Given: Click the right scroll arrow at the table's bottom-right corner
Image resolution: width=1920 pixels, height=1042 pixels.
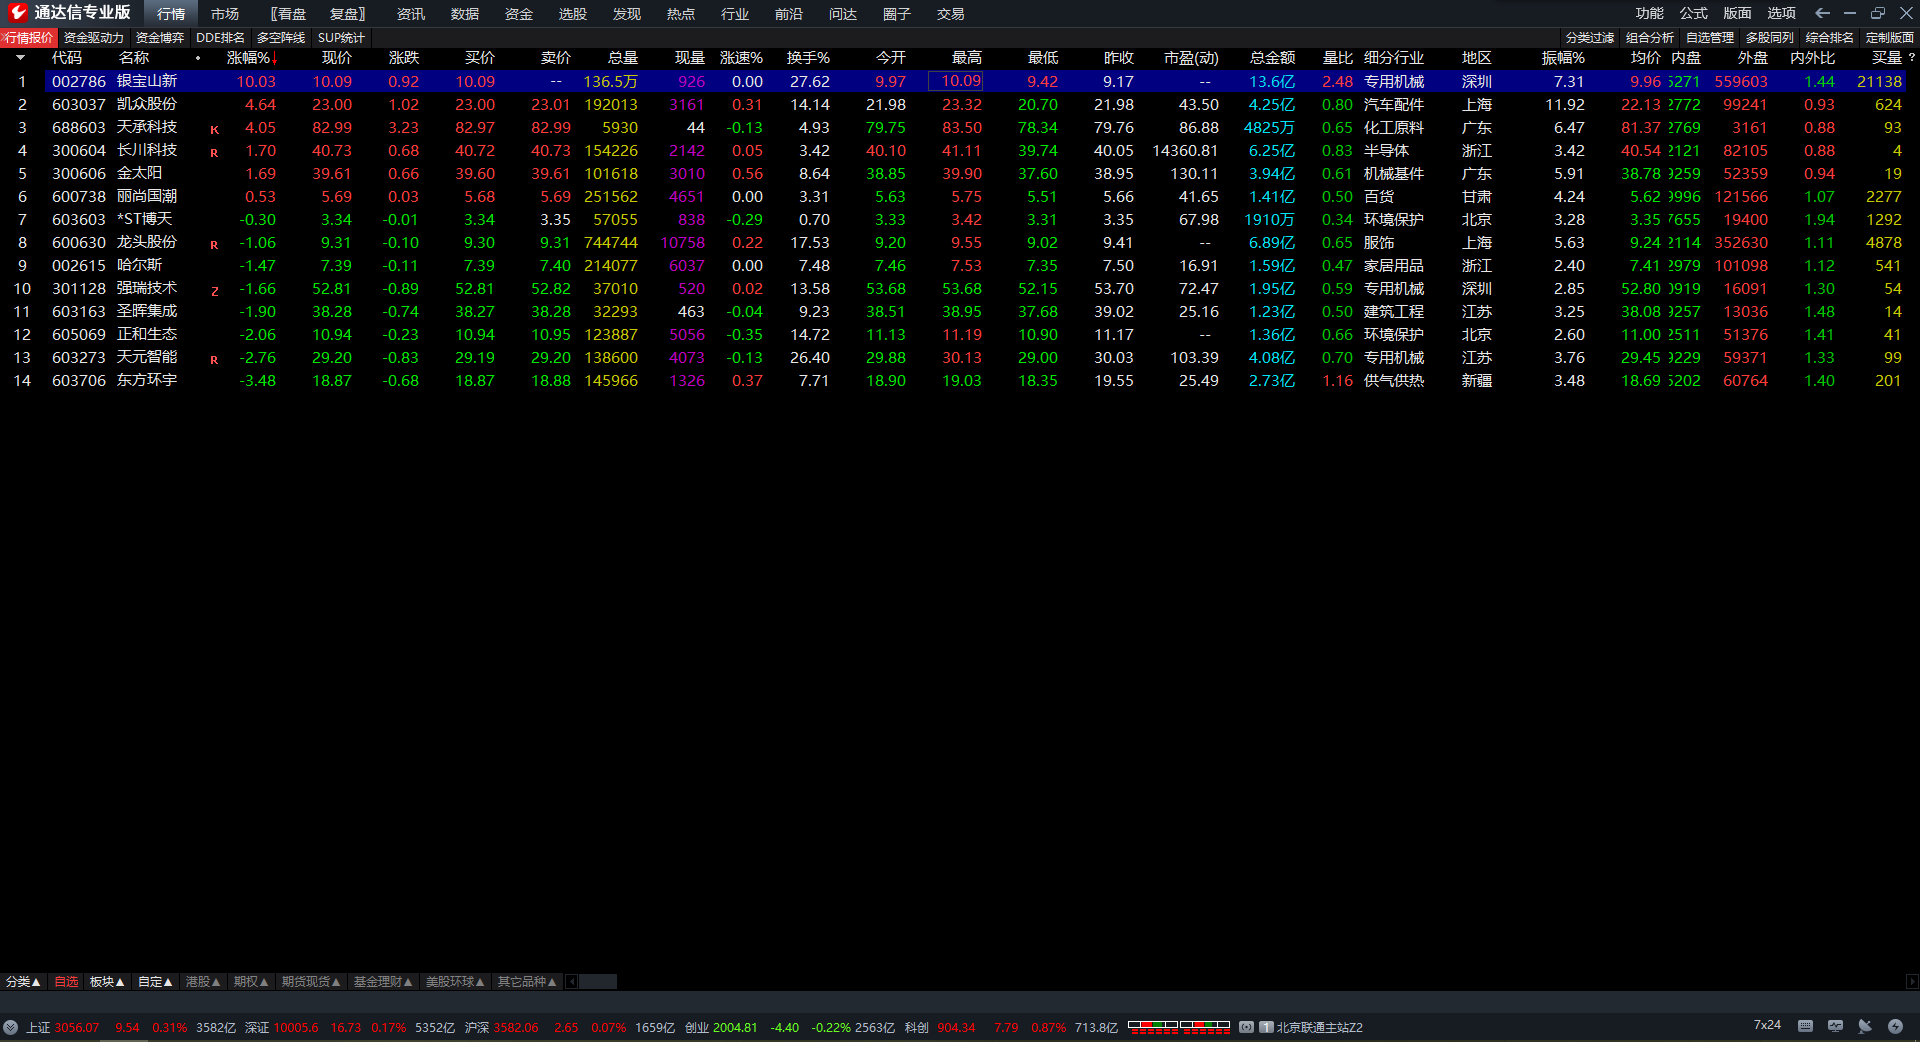Looking at the screenshot, I should 1912,982.
